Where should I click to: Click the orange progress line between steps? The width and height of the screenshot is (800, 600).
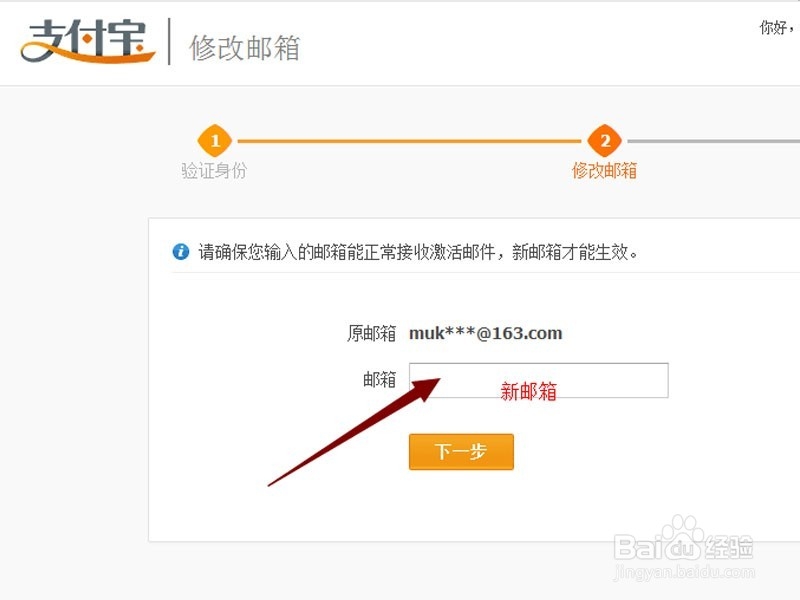(x=409, y=141)
